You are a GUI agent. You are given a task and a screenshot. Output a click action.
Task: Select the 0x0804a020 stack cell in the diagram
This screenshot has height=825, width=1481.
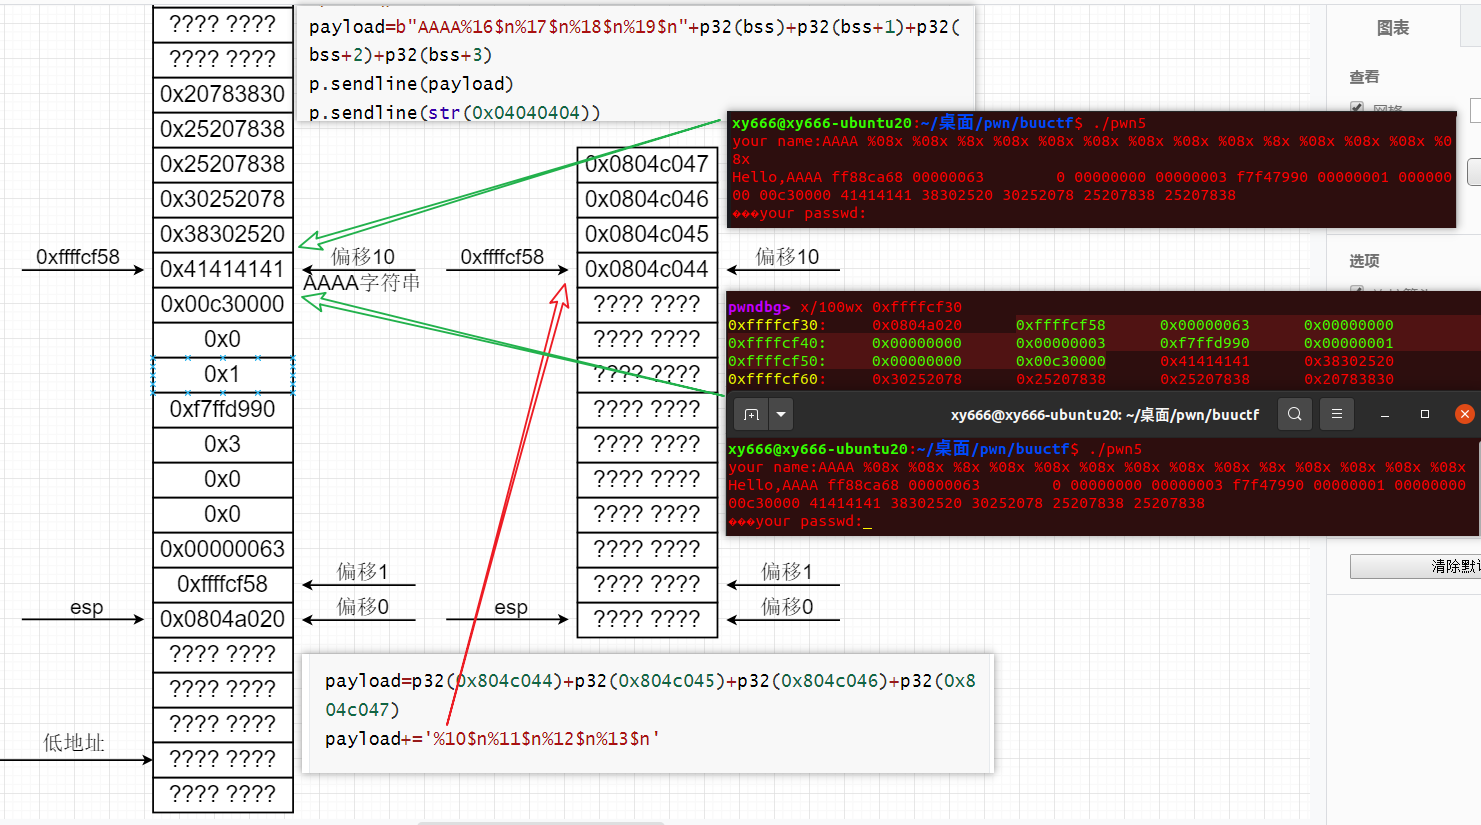[x=223, y=619]
